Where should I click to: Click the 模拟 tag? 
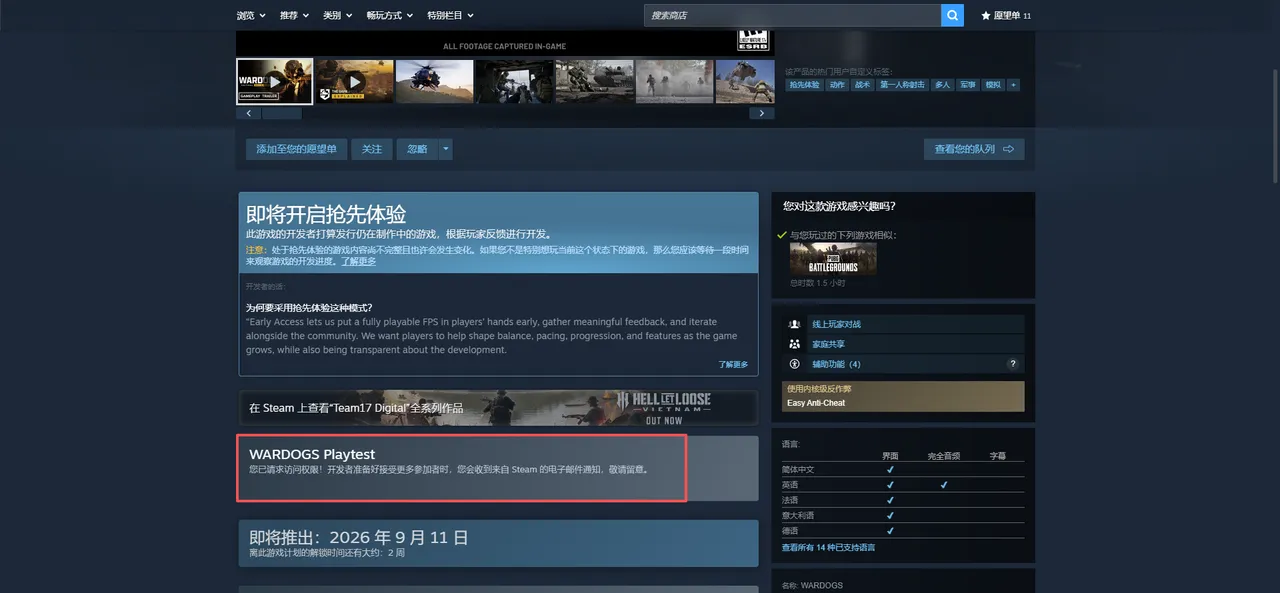coord(993,85)
